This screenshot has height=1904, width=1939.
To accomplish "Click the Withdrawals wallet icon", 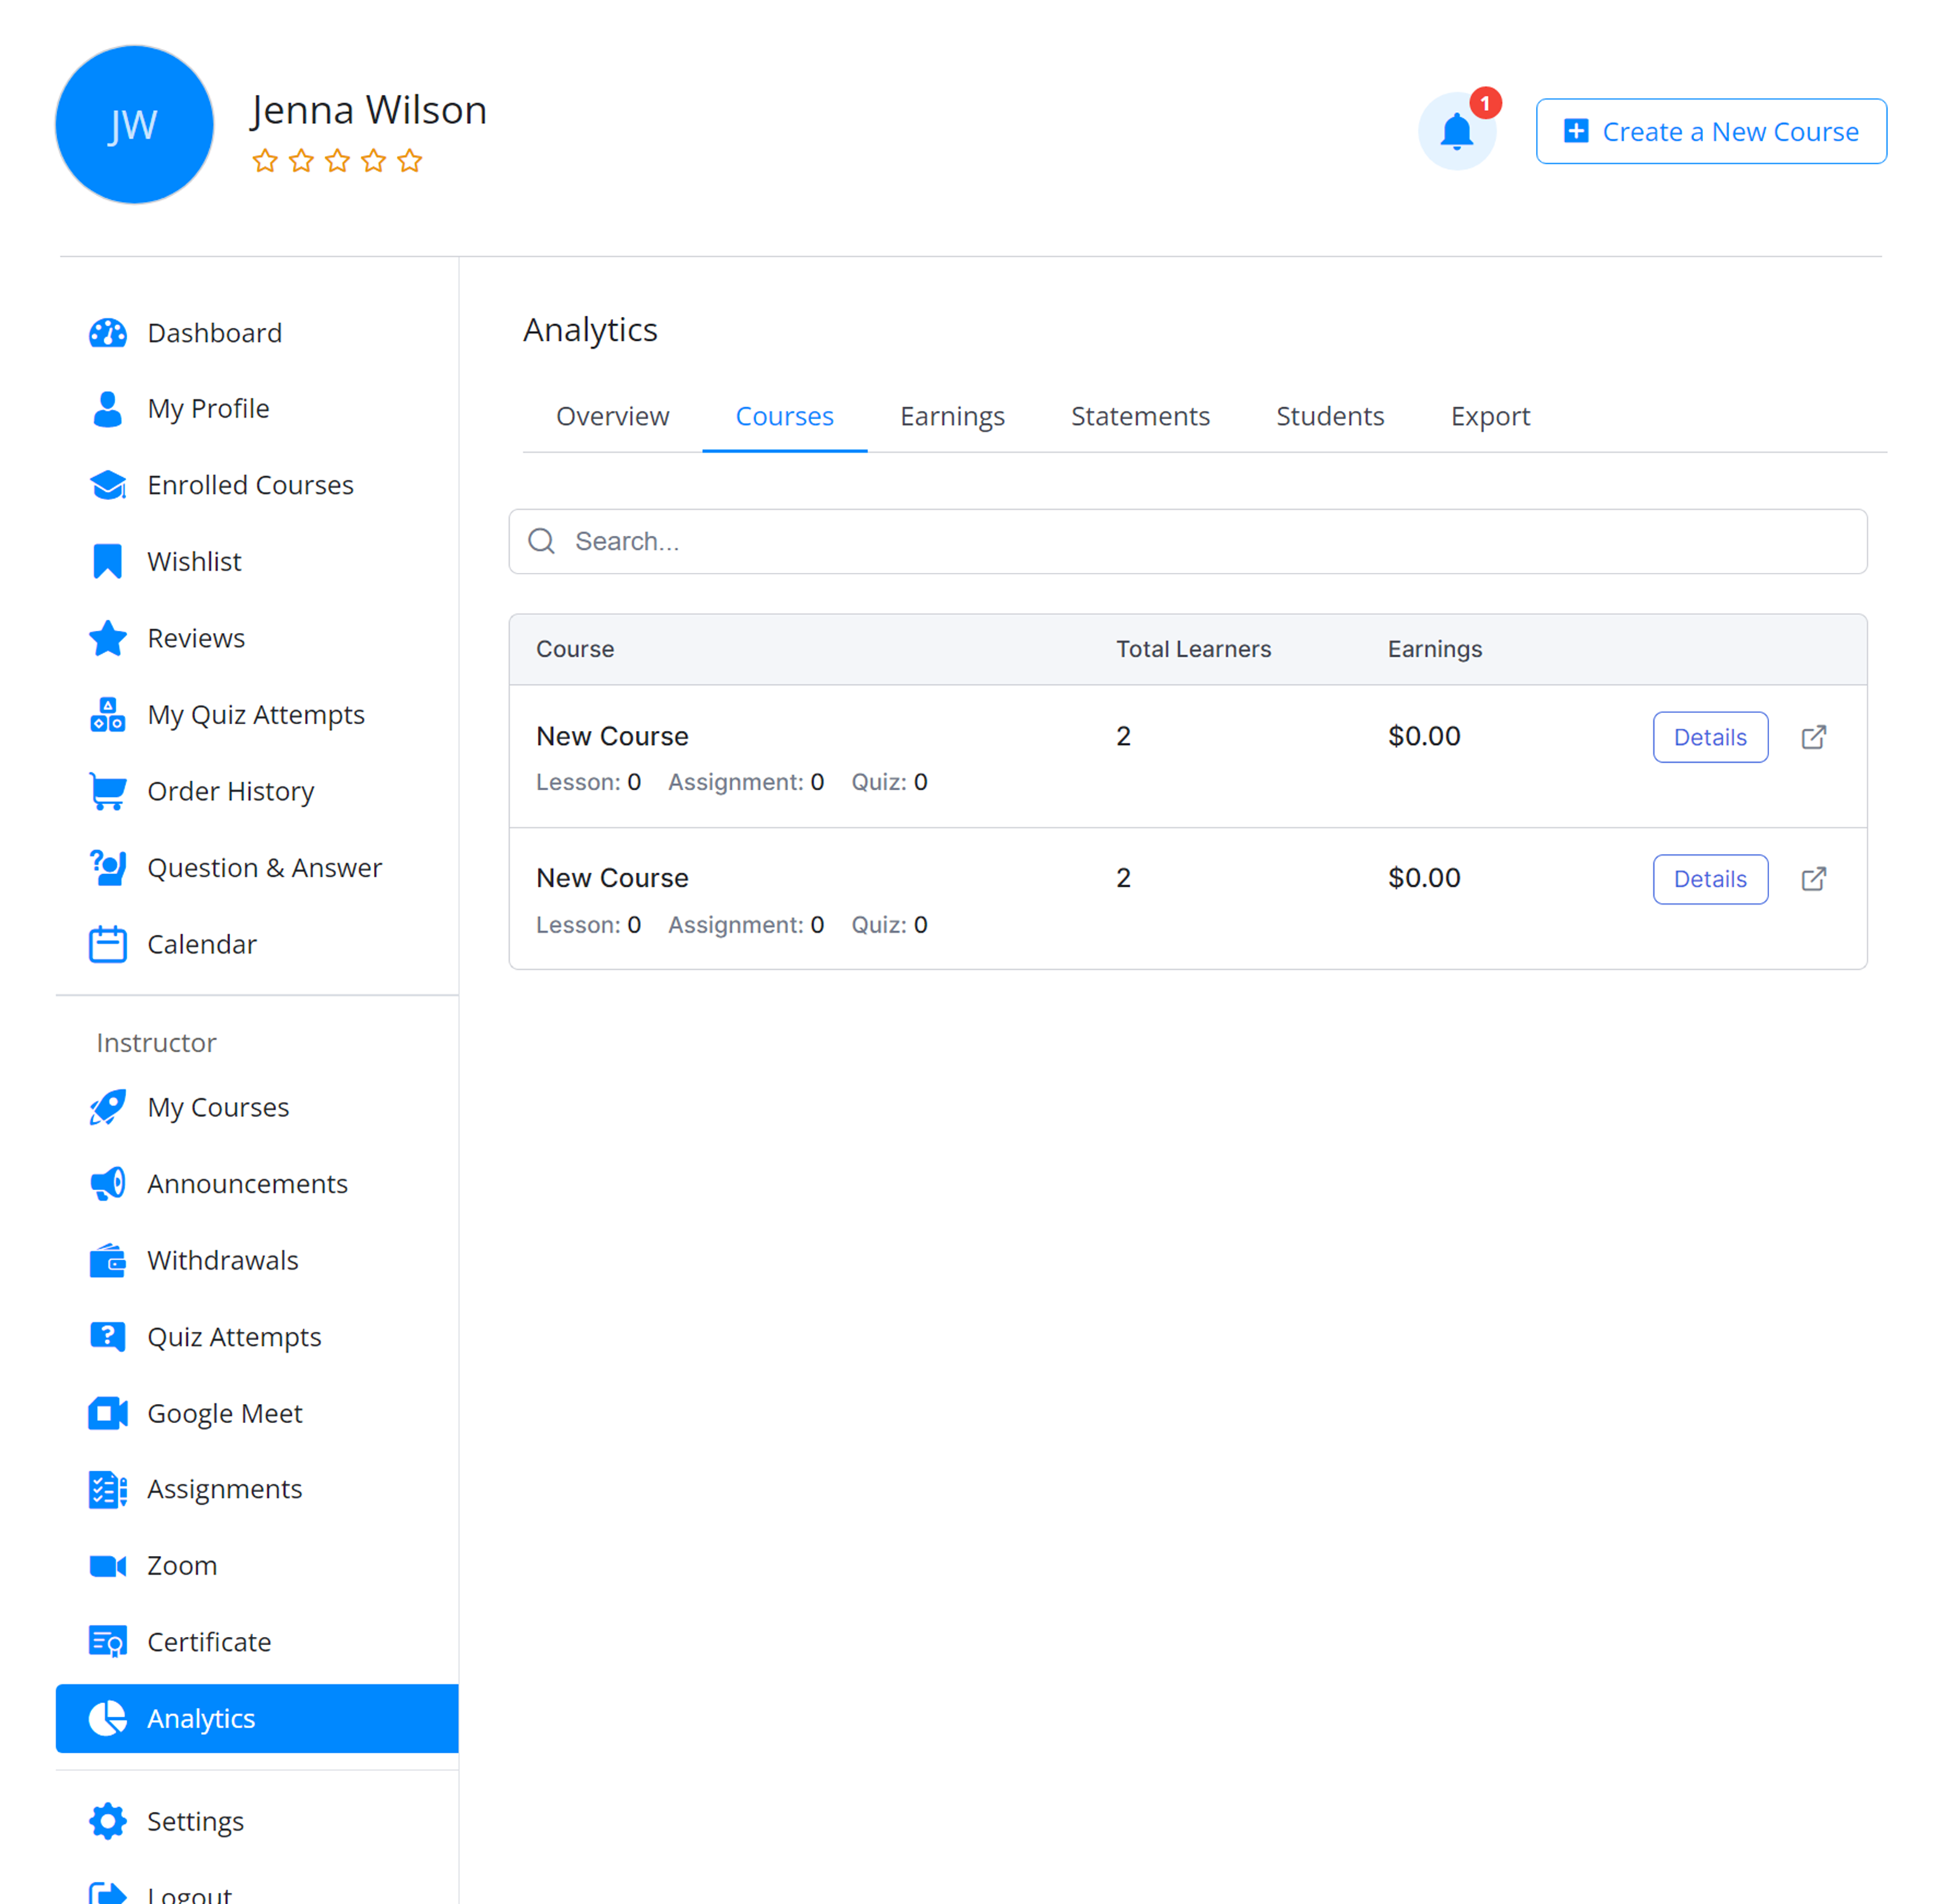I will coord(107,1260).
